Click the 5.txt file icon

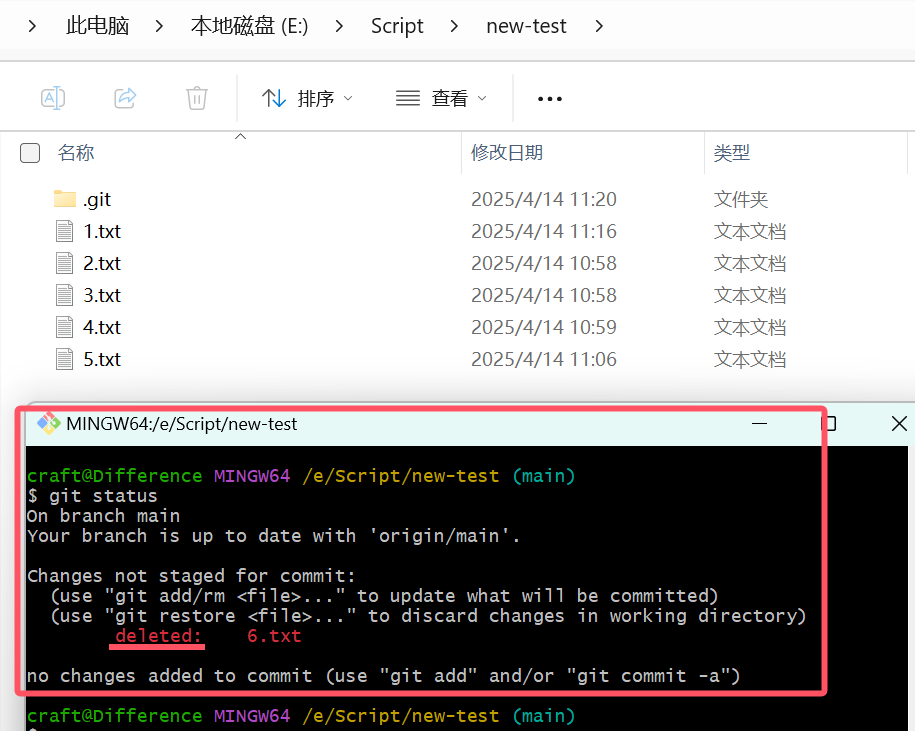65,359
